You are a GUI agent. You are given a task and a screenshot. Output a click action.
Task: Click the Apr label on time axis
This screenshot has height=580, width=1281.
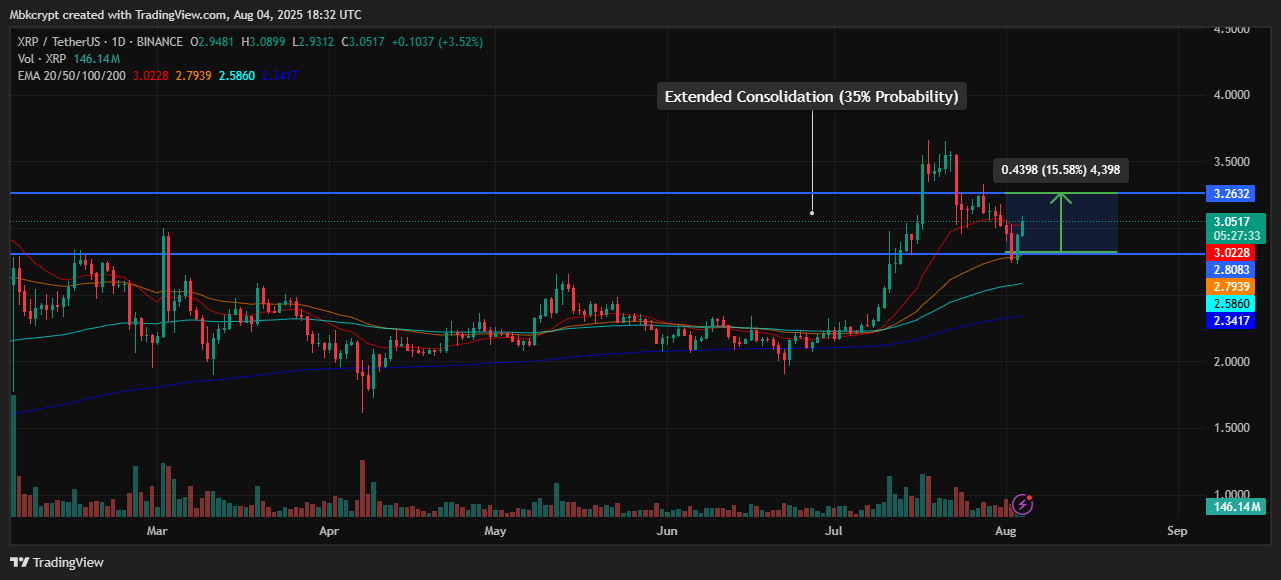(330, 531)
